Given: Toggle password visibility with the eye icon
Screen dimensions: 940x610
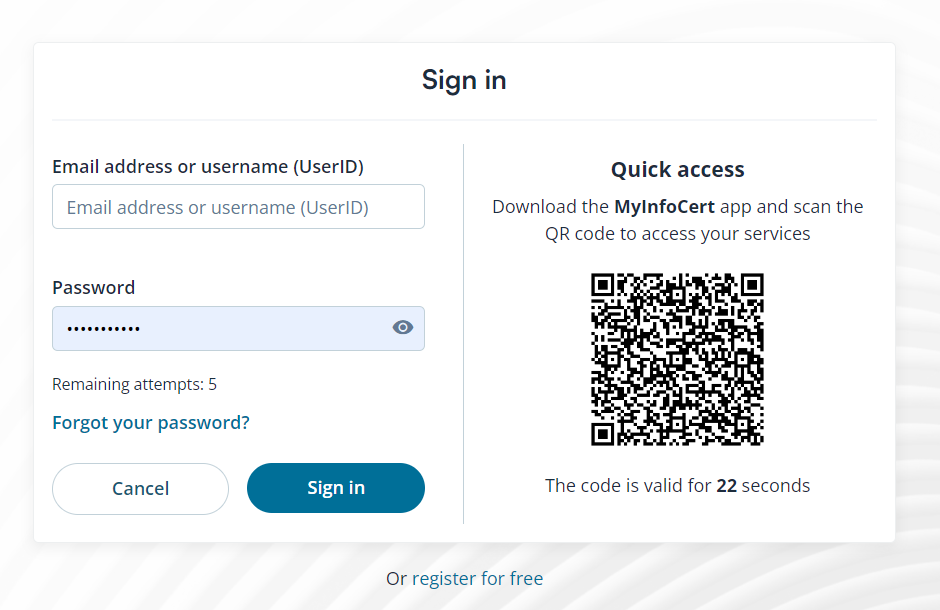Looking at the screenshot, I should point(403,328).
